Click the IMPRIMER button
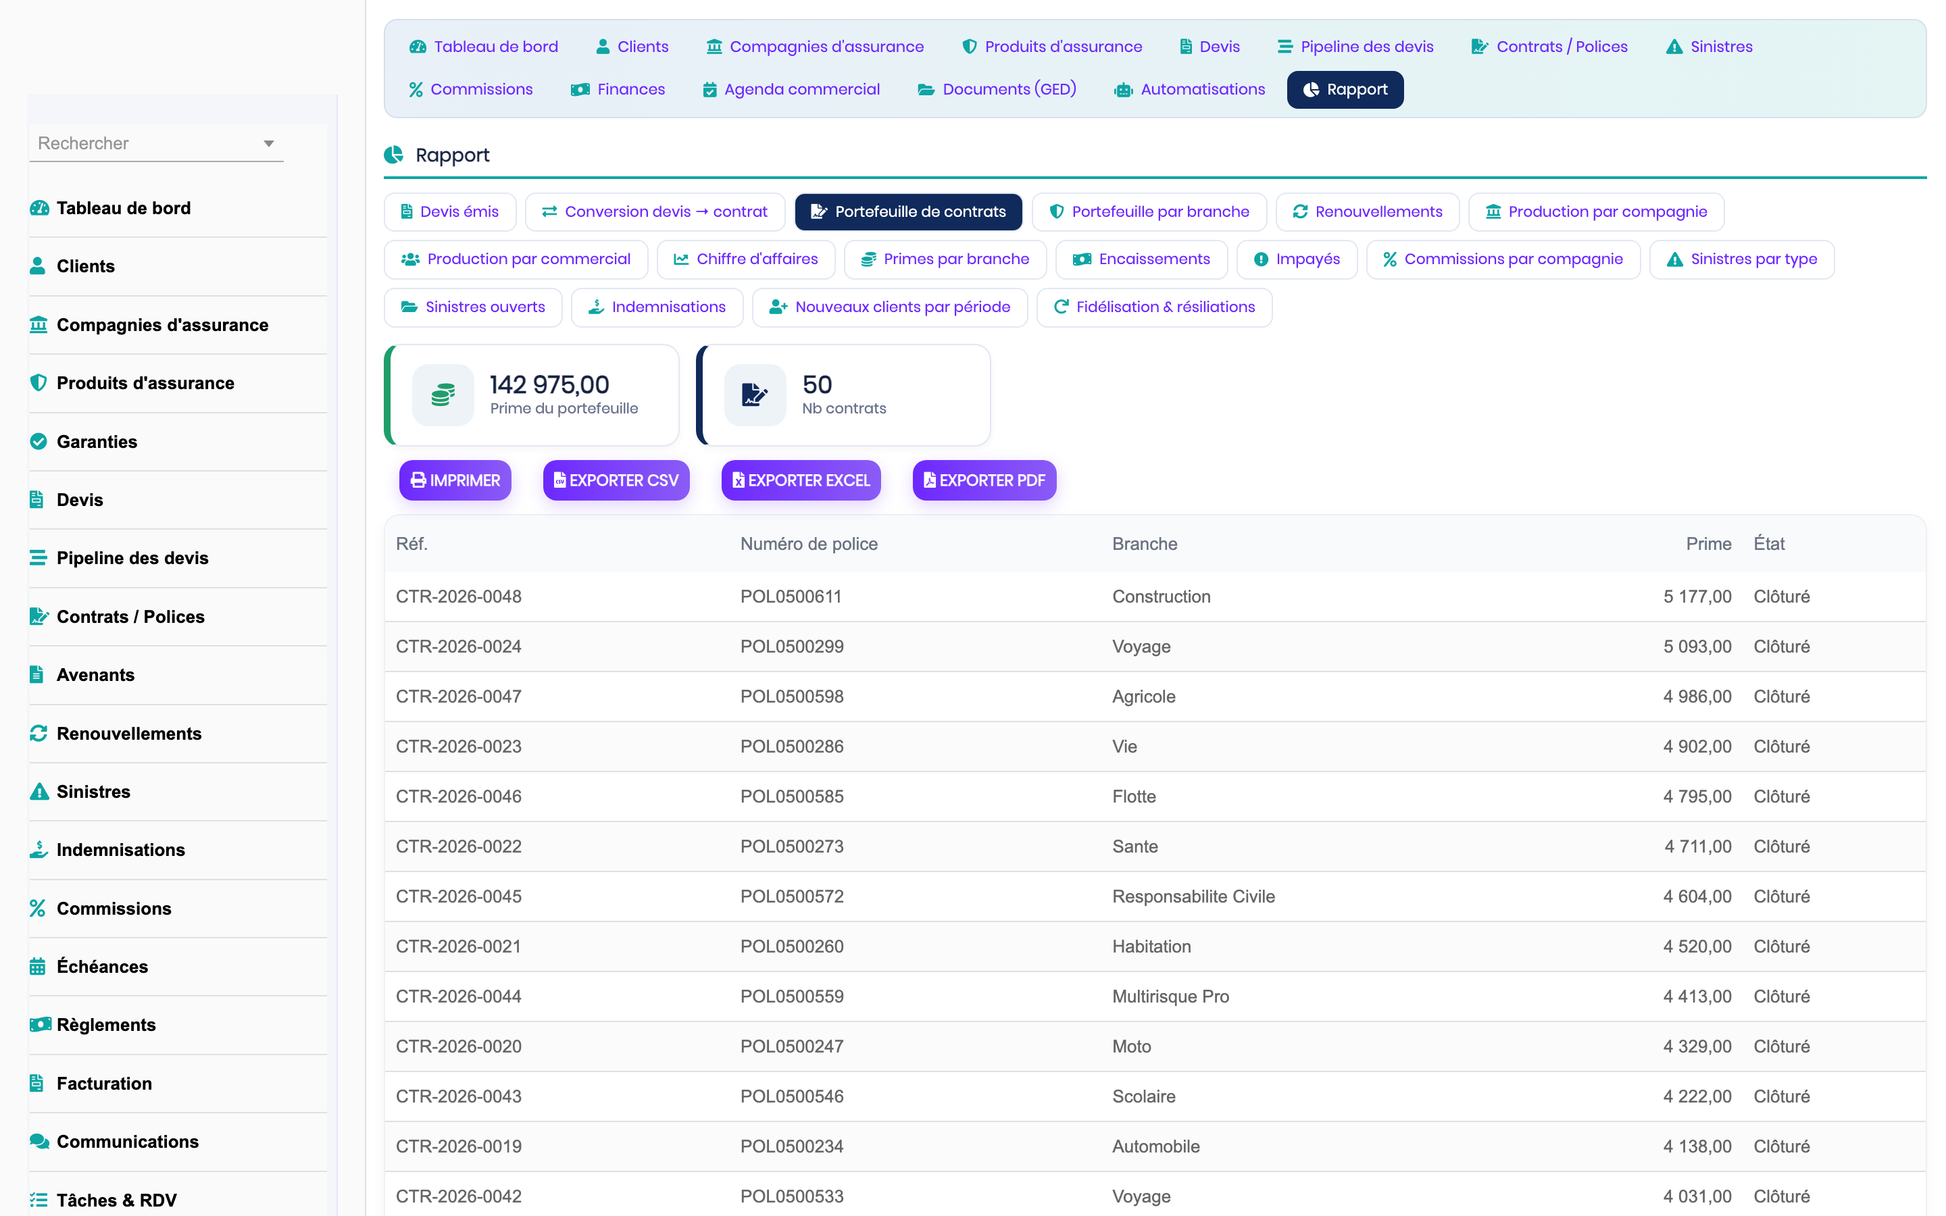Viewport: 1946px width, 1216px height. [x=455, y=481]
